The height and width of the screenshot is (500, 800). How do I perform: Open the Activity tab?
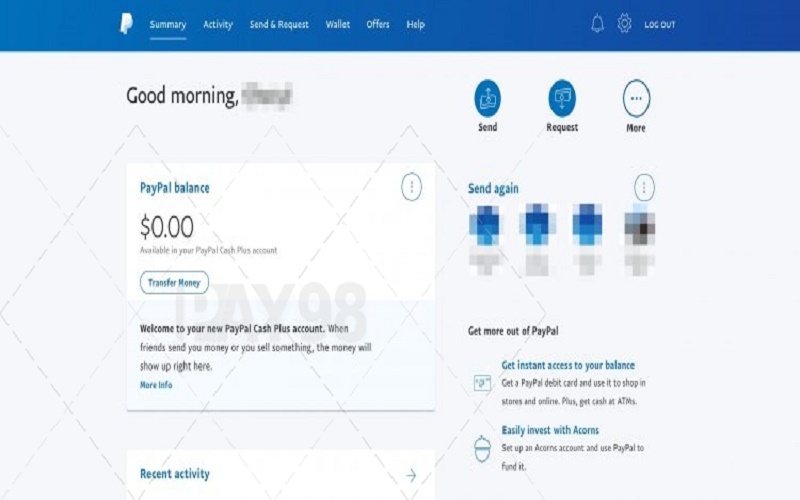(x=218, y=24)
